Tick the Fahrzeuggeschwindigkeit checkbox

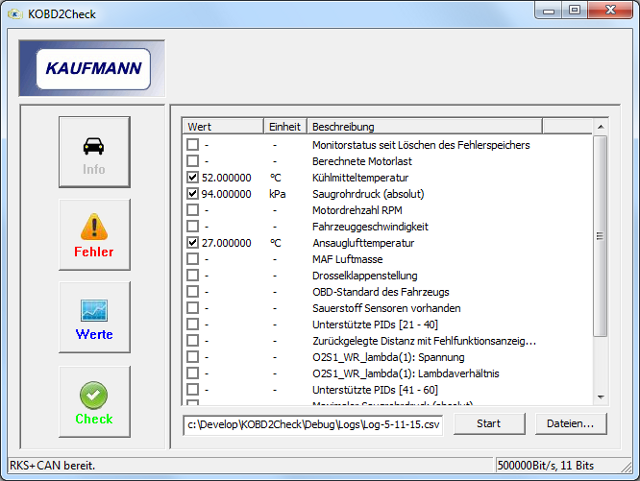[192, 227]
